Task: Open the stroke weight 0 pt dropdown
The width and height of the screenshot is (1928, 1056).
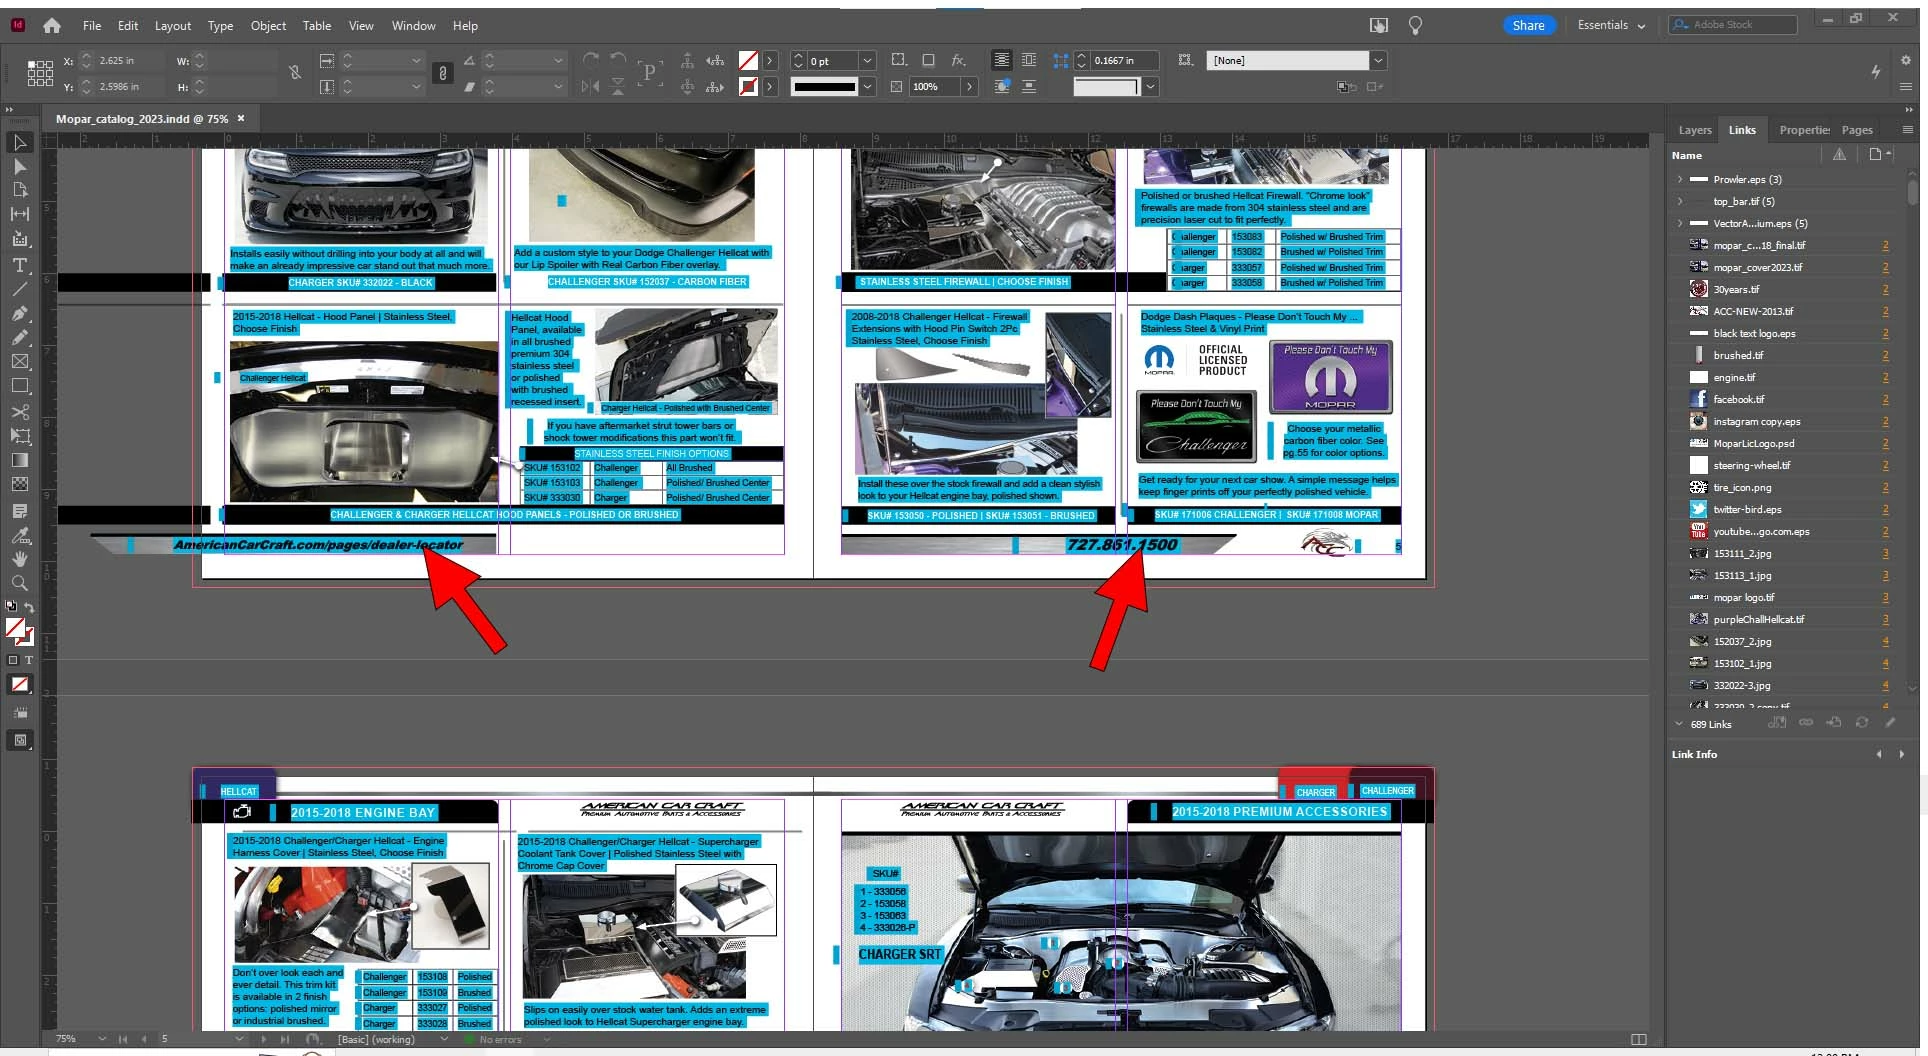Action: (867, 61)
